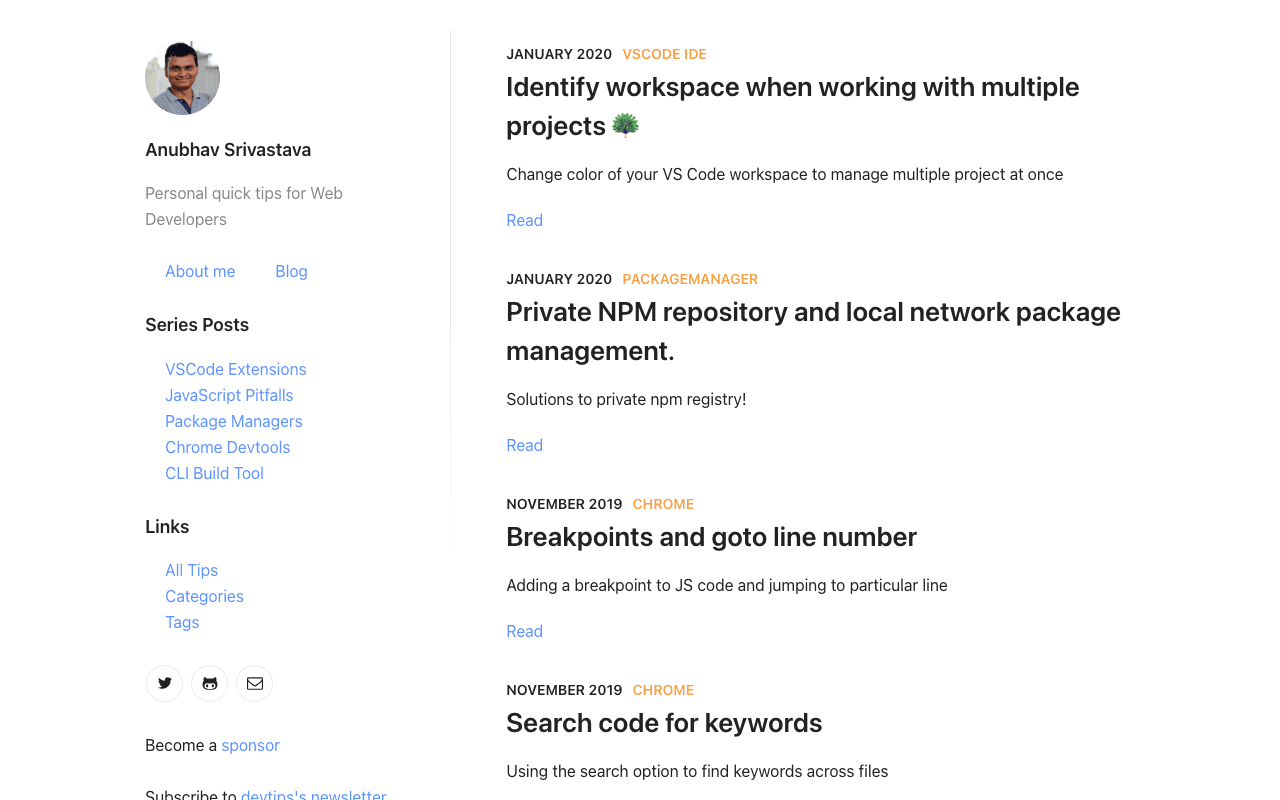Image resolution: width=1280 pixels, height=800 pixels.
Task: Go to the Blog page
Action: coord(291,271)
